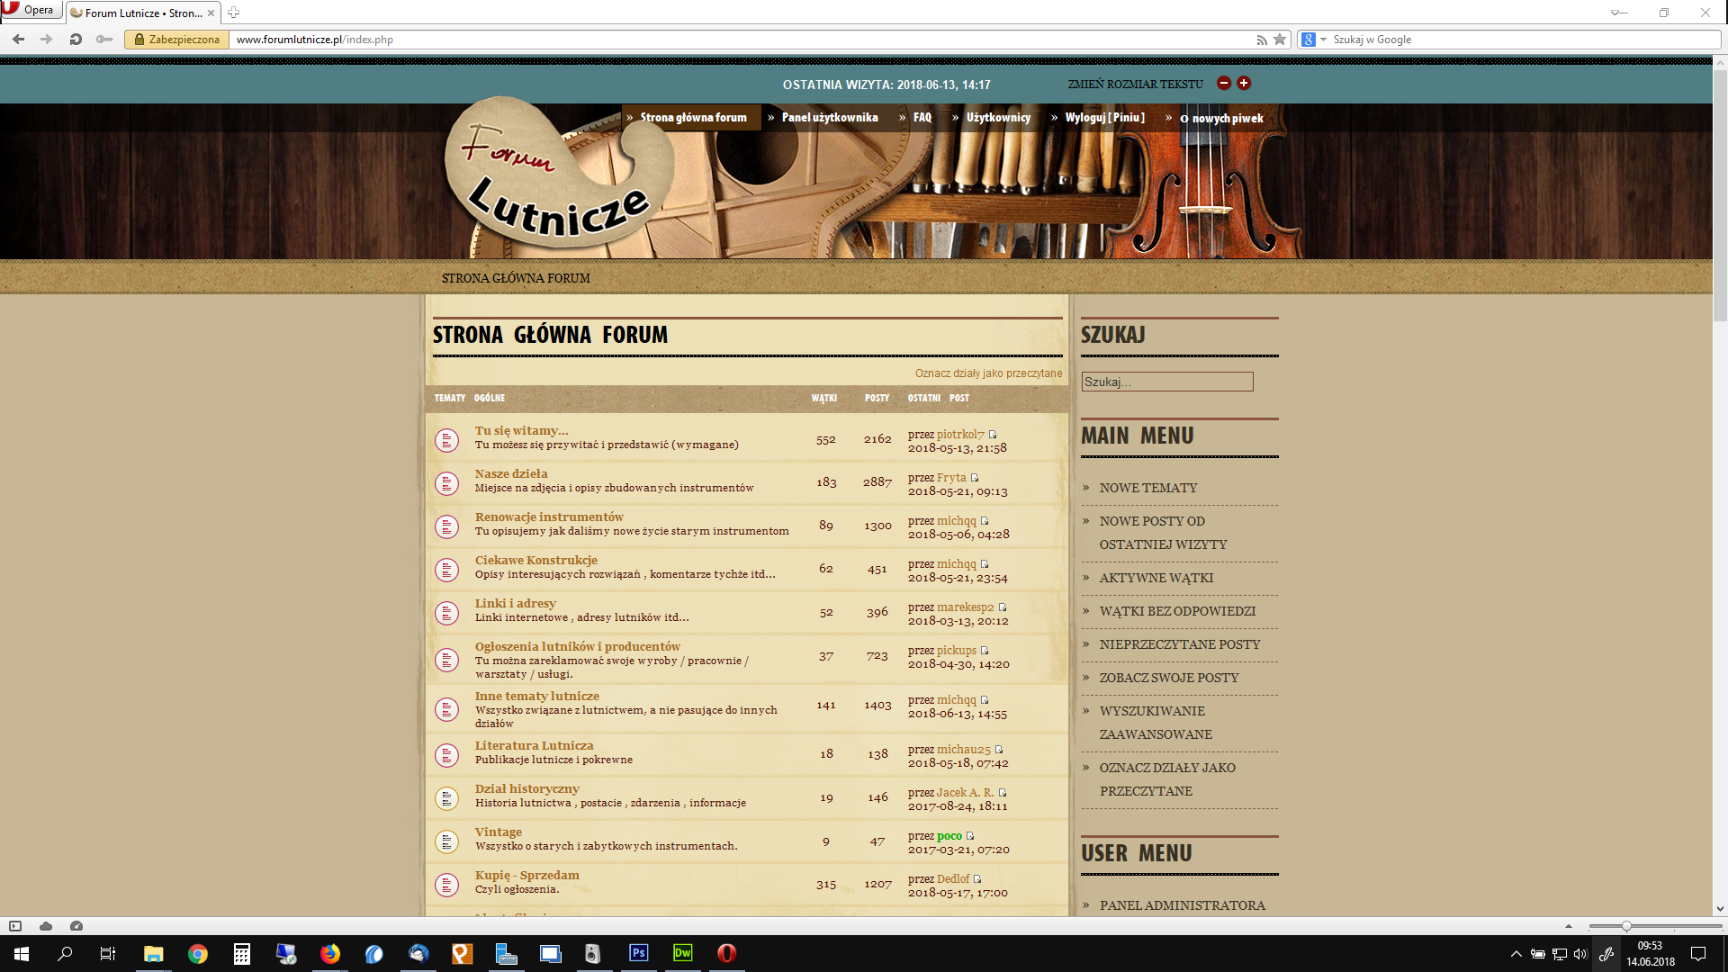The image size is (1728, 972).
Task: Bookmark page with the star icon
Action: coord(1279,40)
